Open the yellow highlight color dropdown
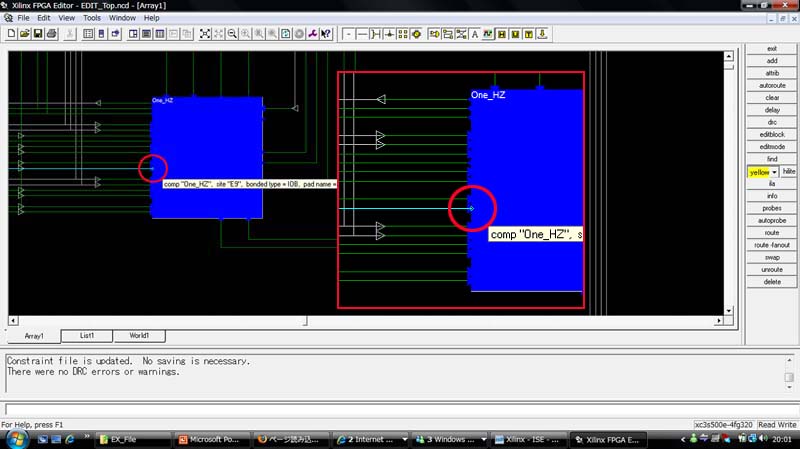 [774, 172]
